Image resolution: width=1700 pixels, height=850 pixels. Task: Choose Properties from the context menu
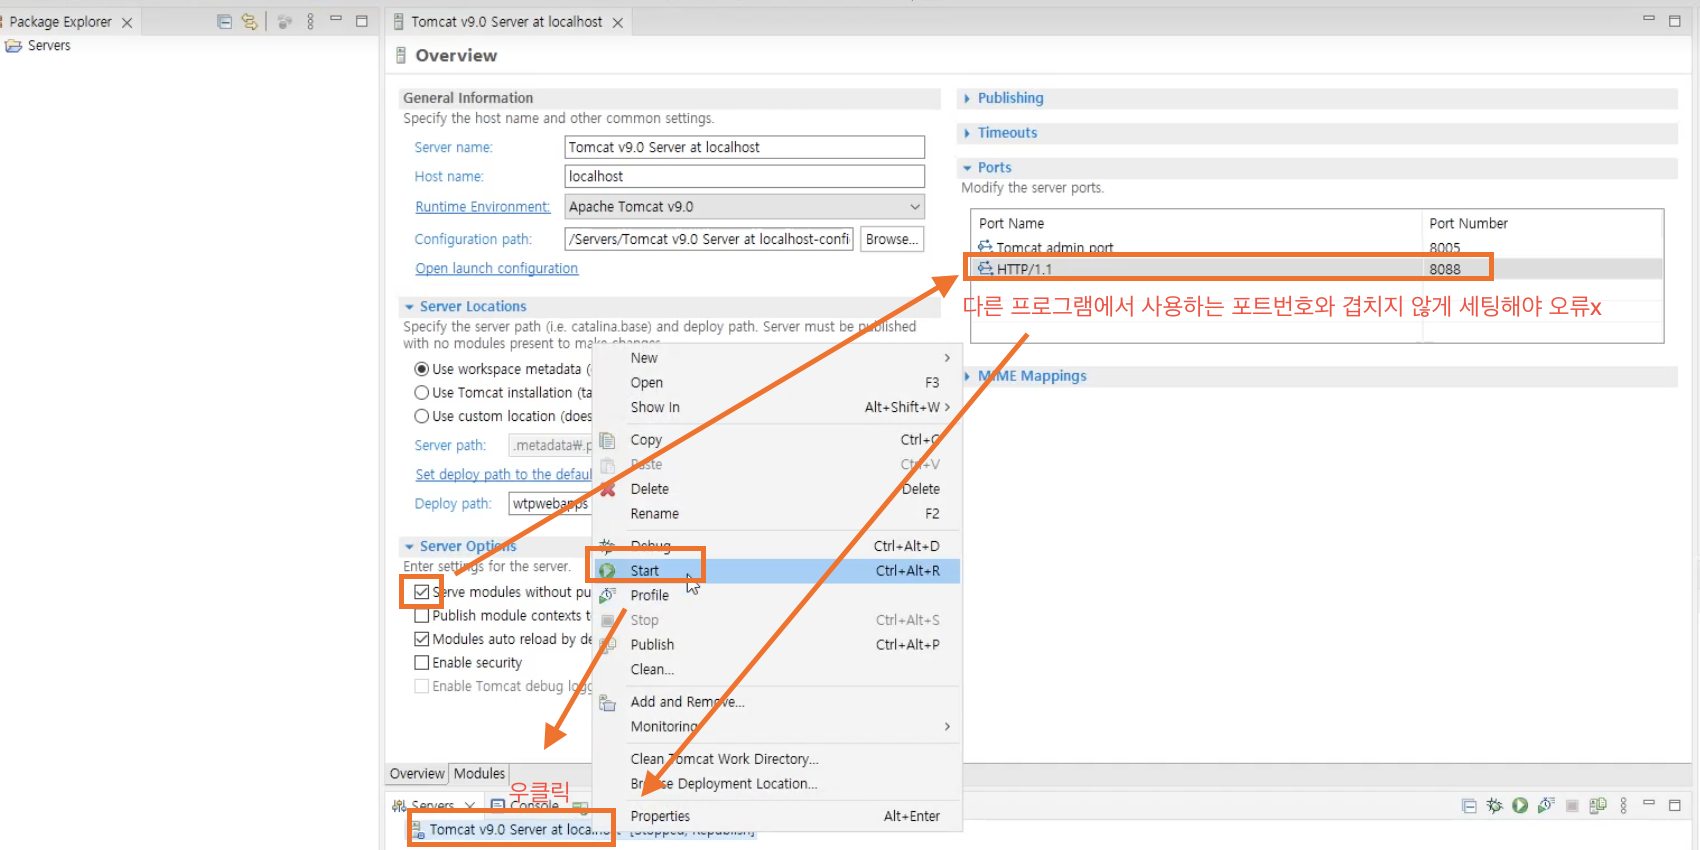click(777, 816)
